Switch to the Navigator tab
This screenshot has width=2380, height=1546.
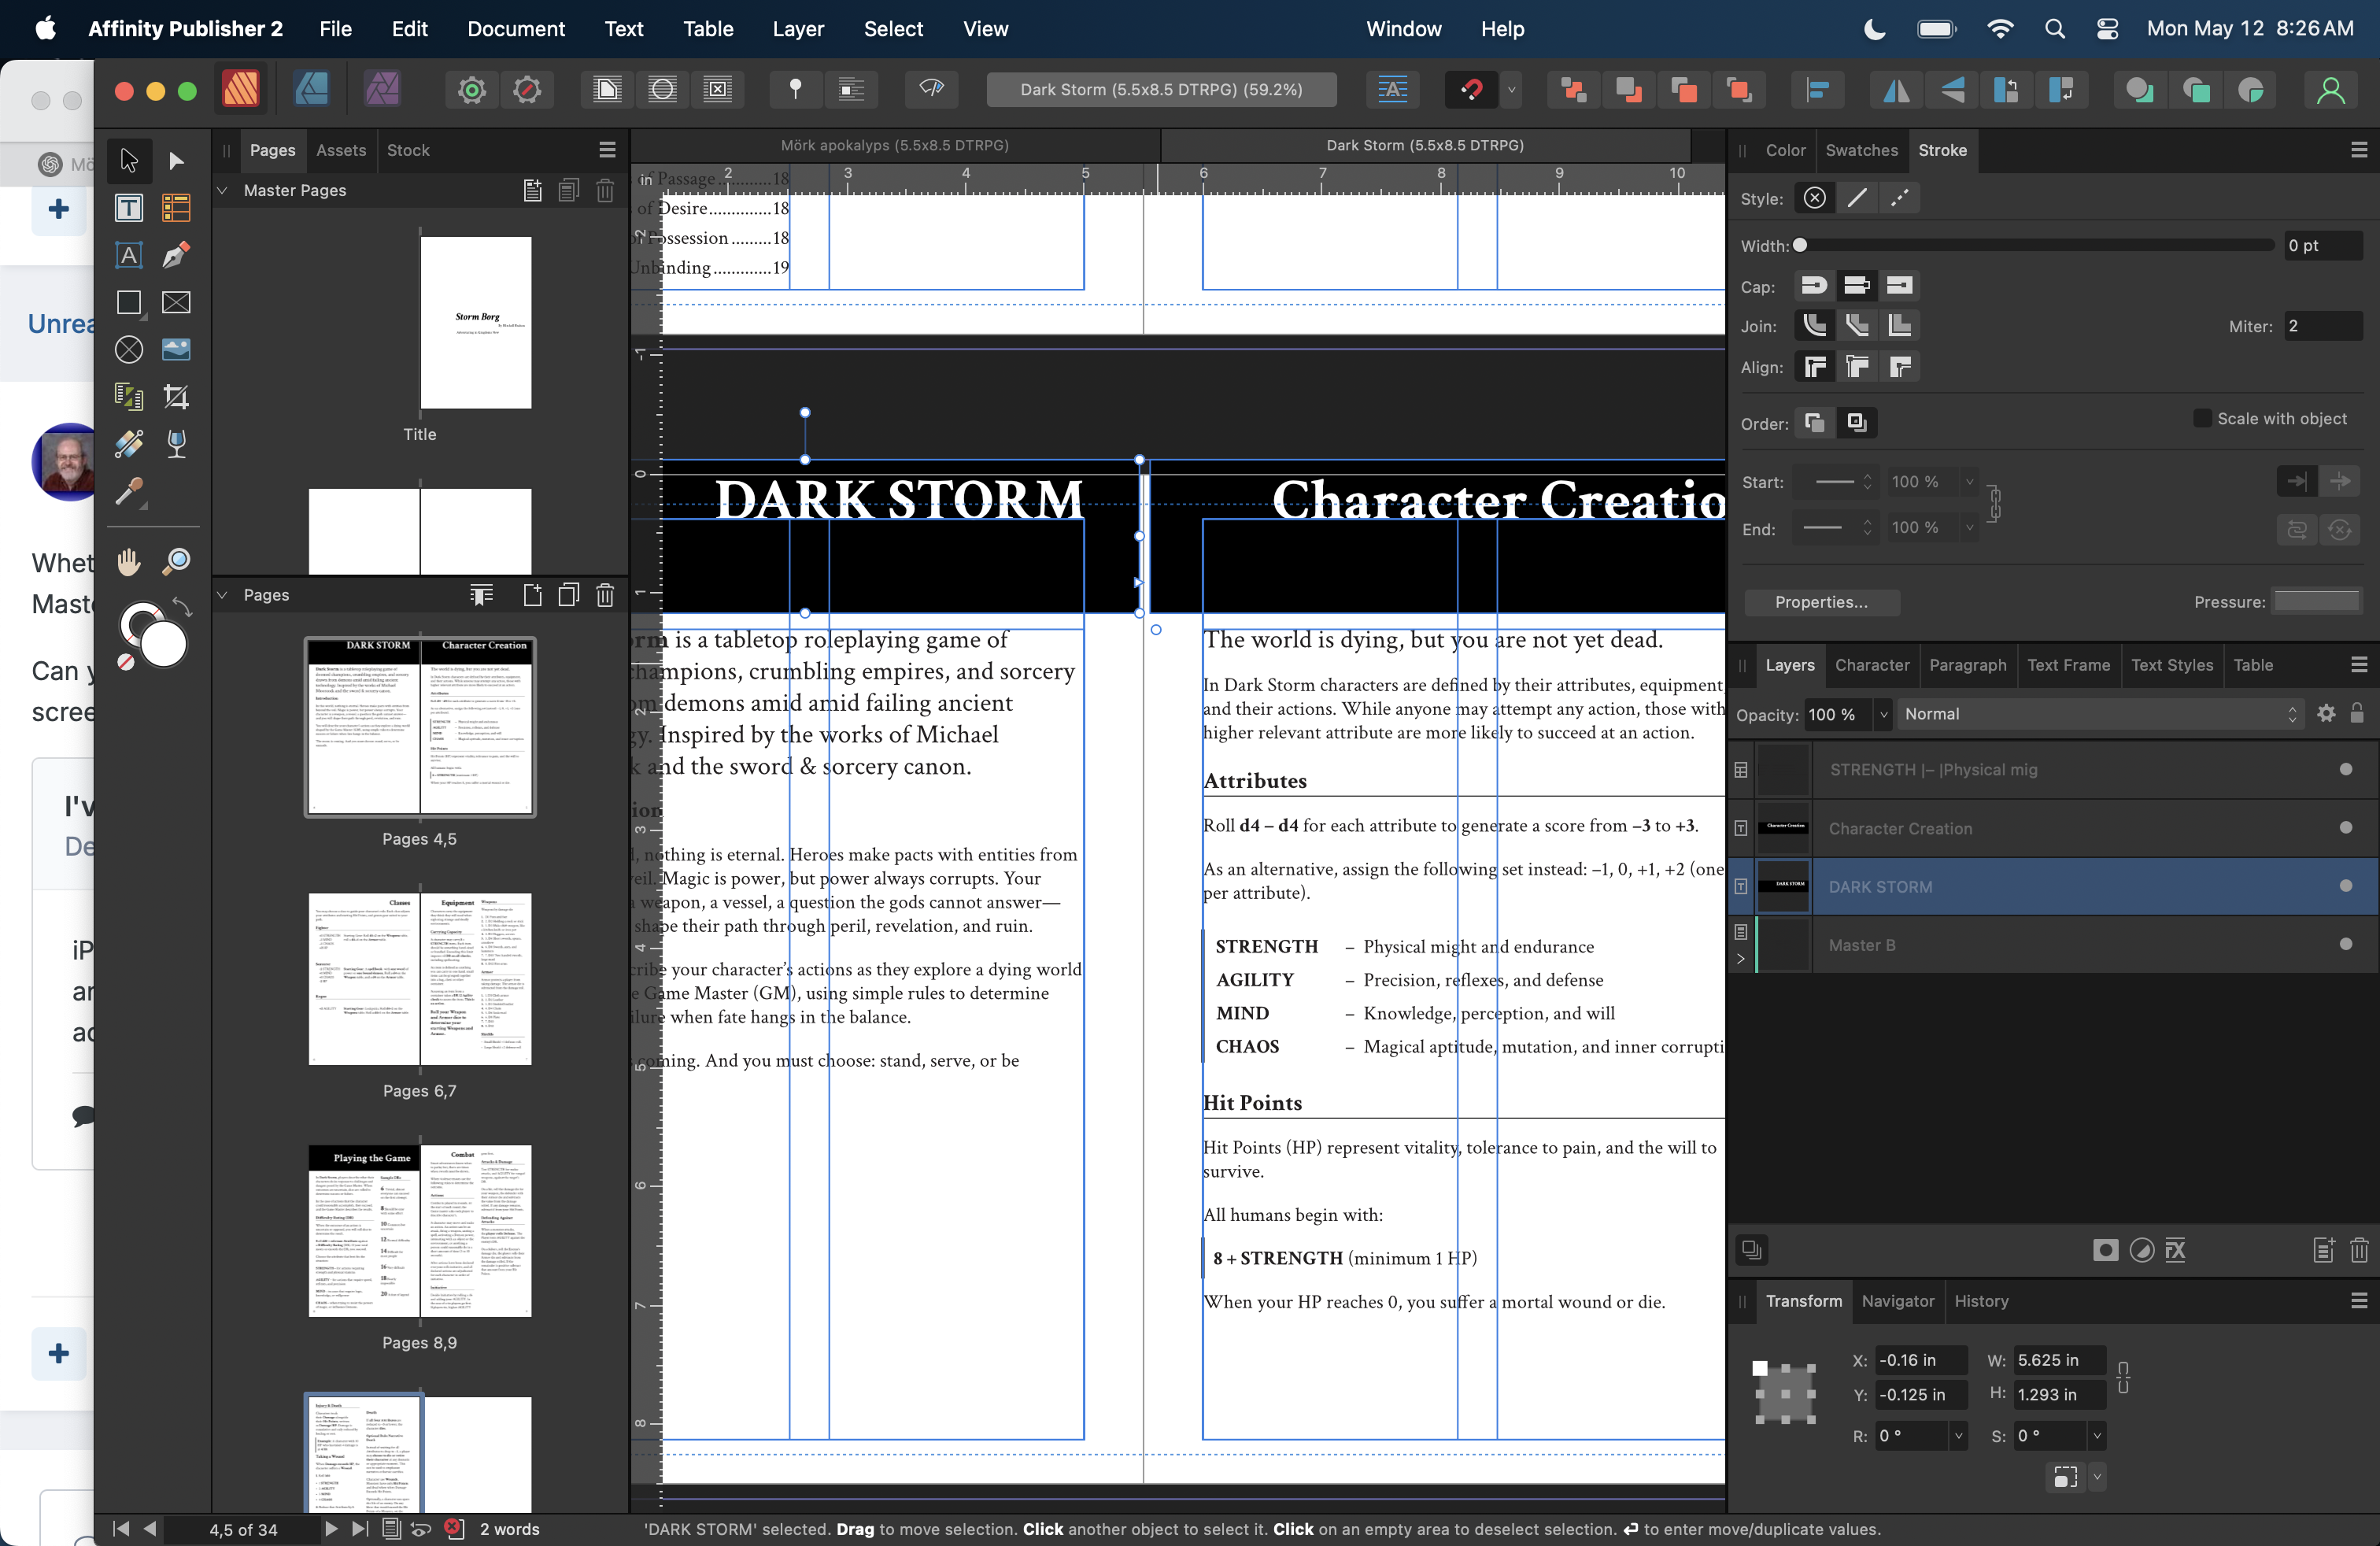click(x=1897, y=1301)
